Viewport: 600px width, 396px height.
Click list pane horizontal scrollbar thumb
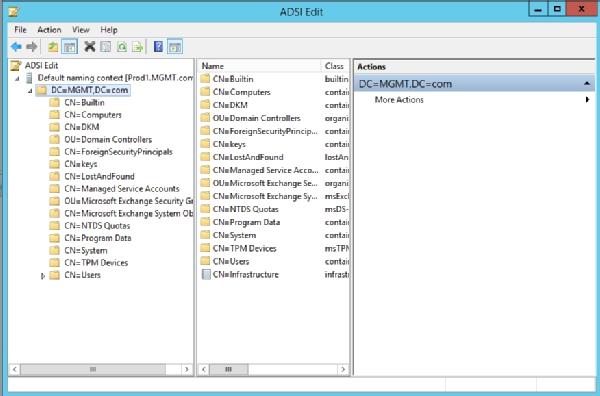228,369
